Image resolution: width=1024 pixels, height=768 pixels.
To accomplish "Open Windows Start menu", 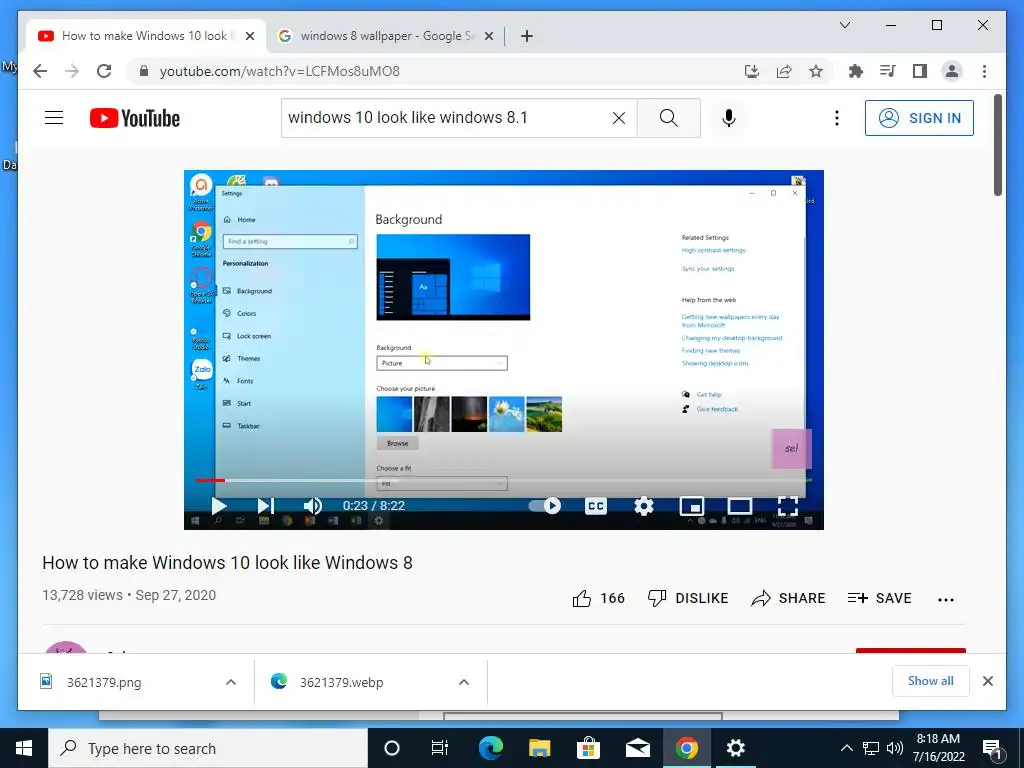I will [x=24, y=748].
